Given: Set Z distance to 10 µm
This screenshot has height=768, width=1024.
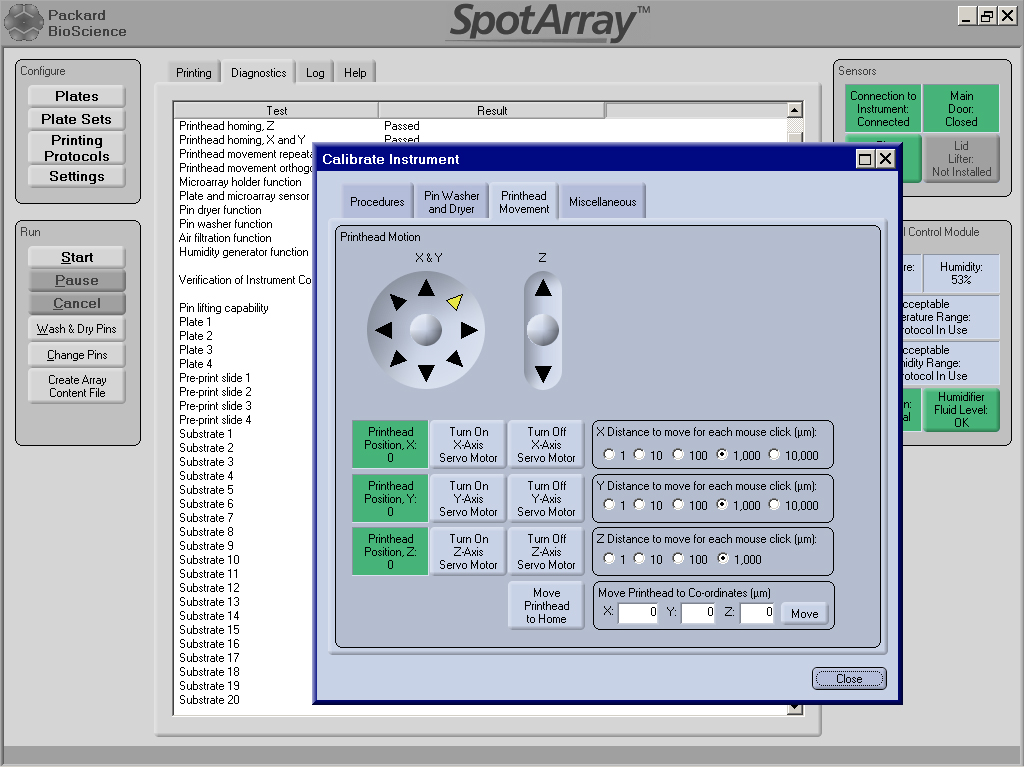Looking at the screenshot, I should point(639,558).
